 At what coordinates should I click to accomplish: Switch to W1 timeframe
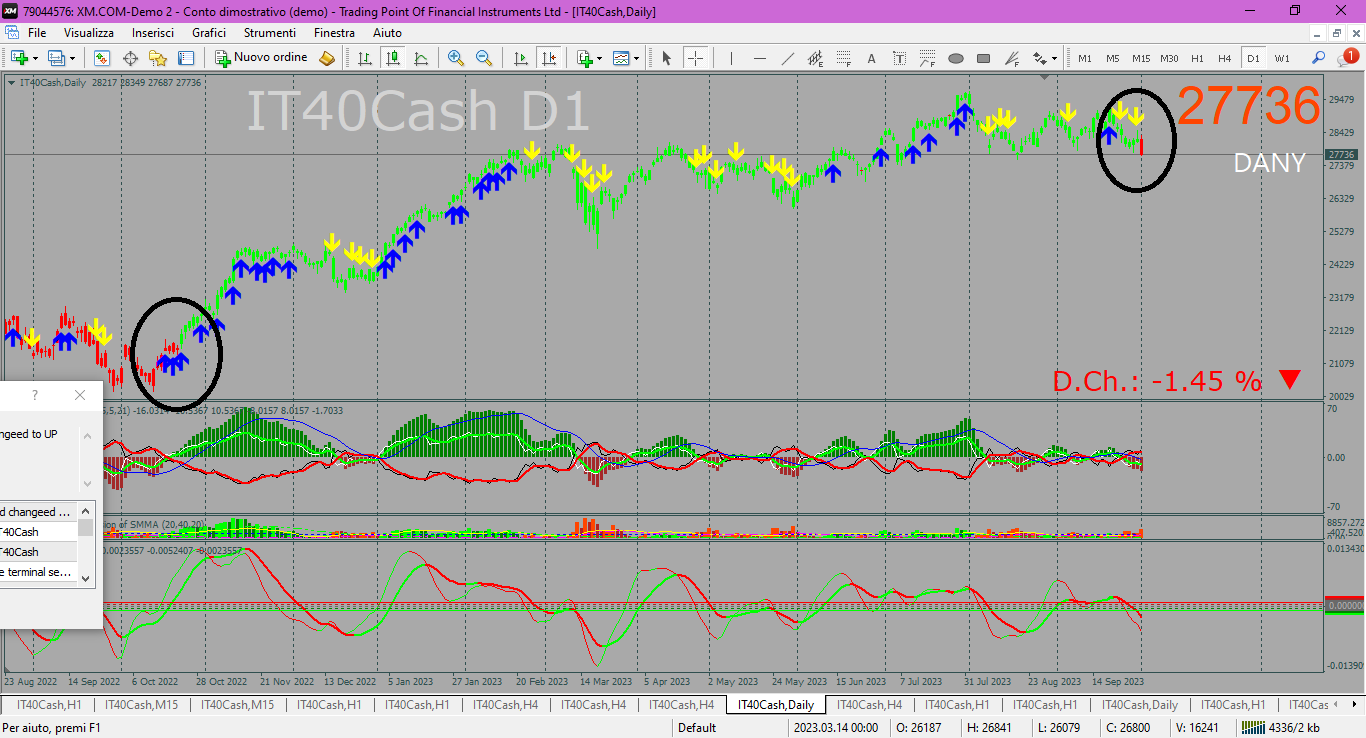pyautogui.click(x=1282, y=58)
